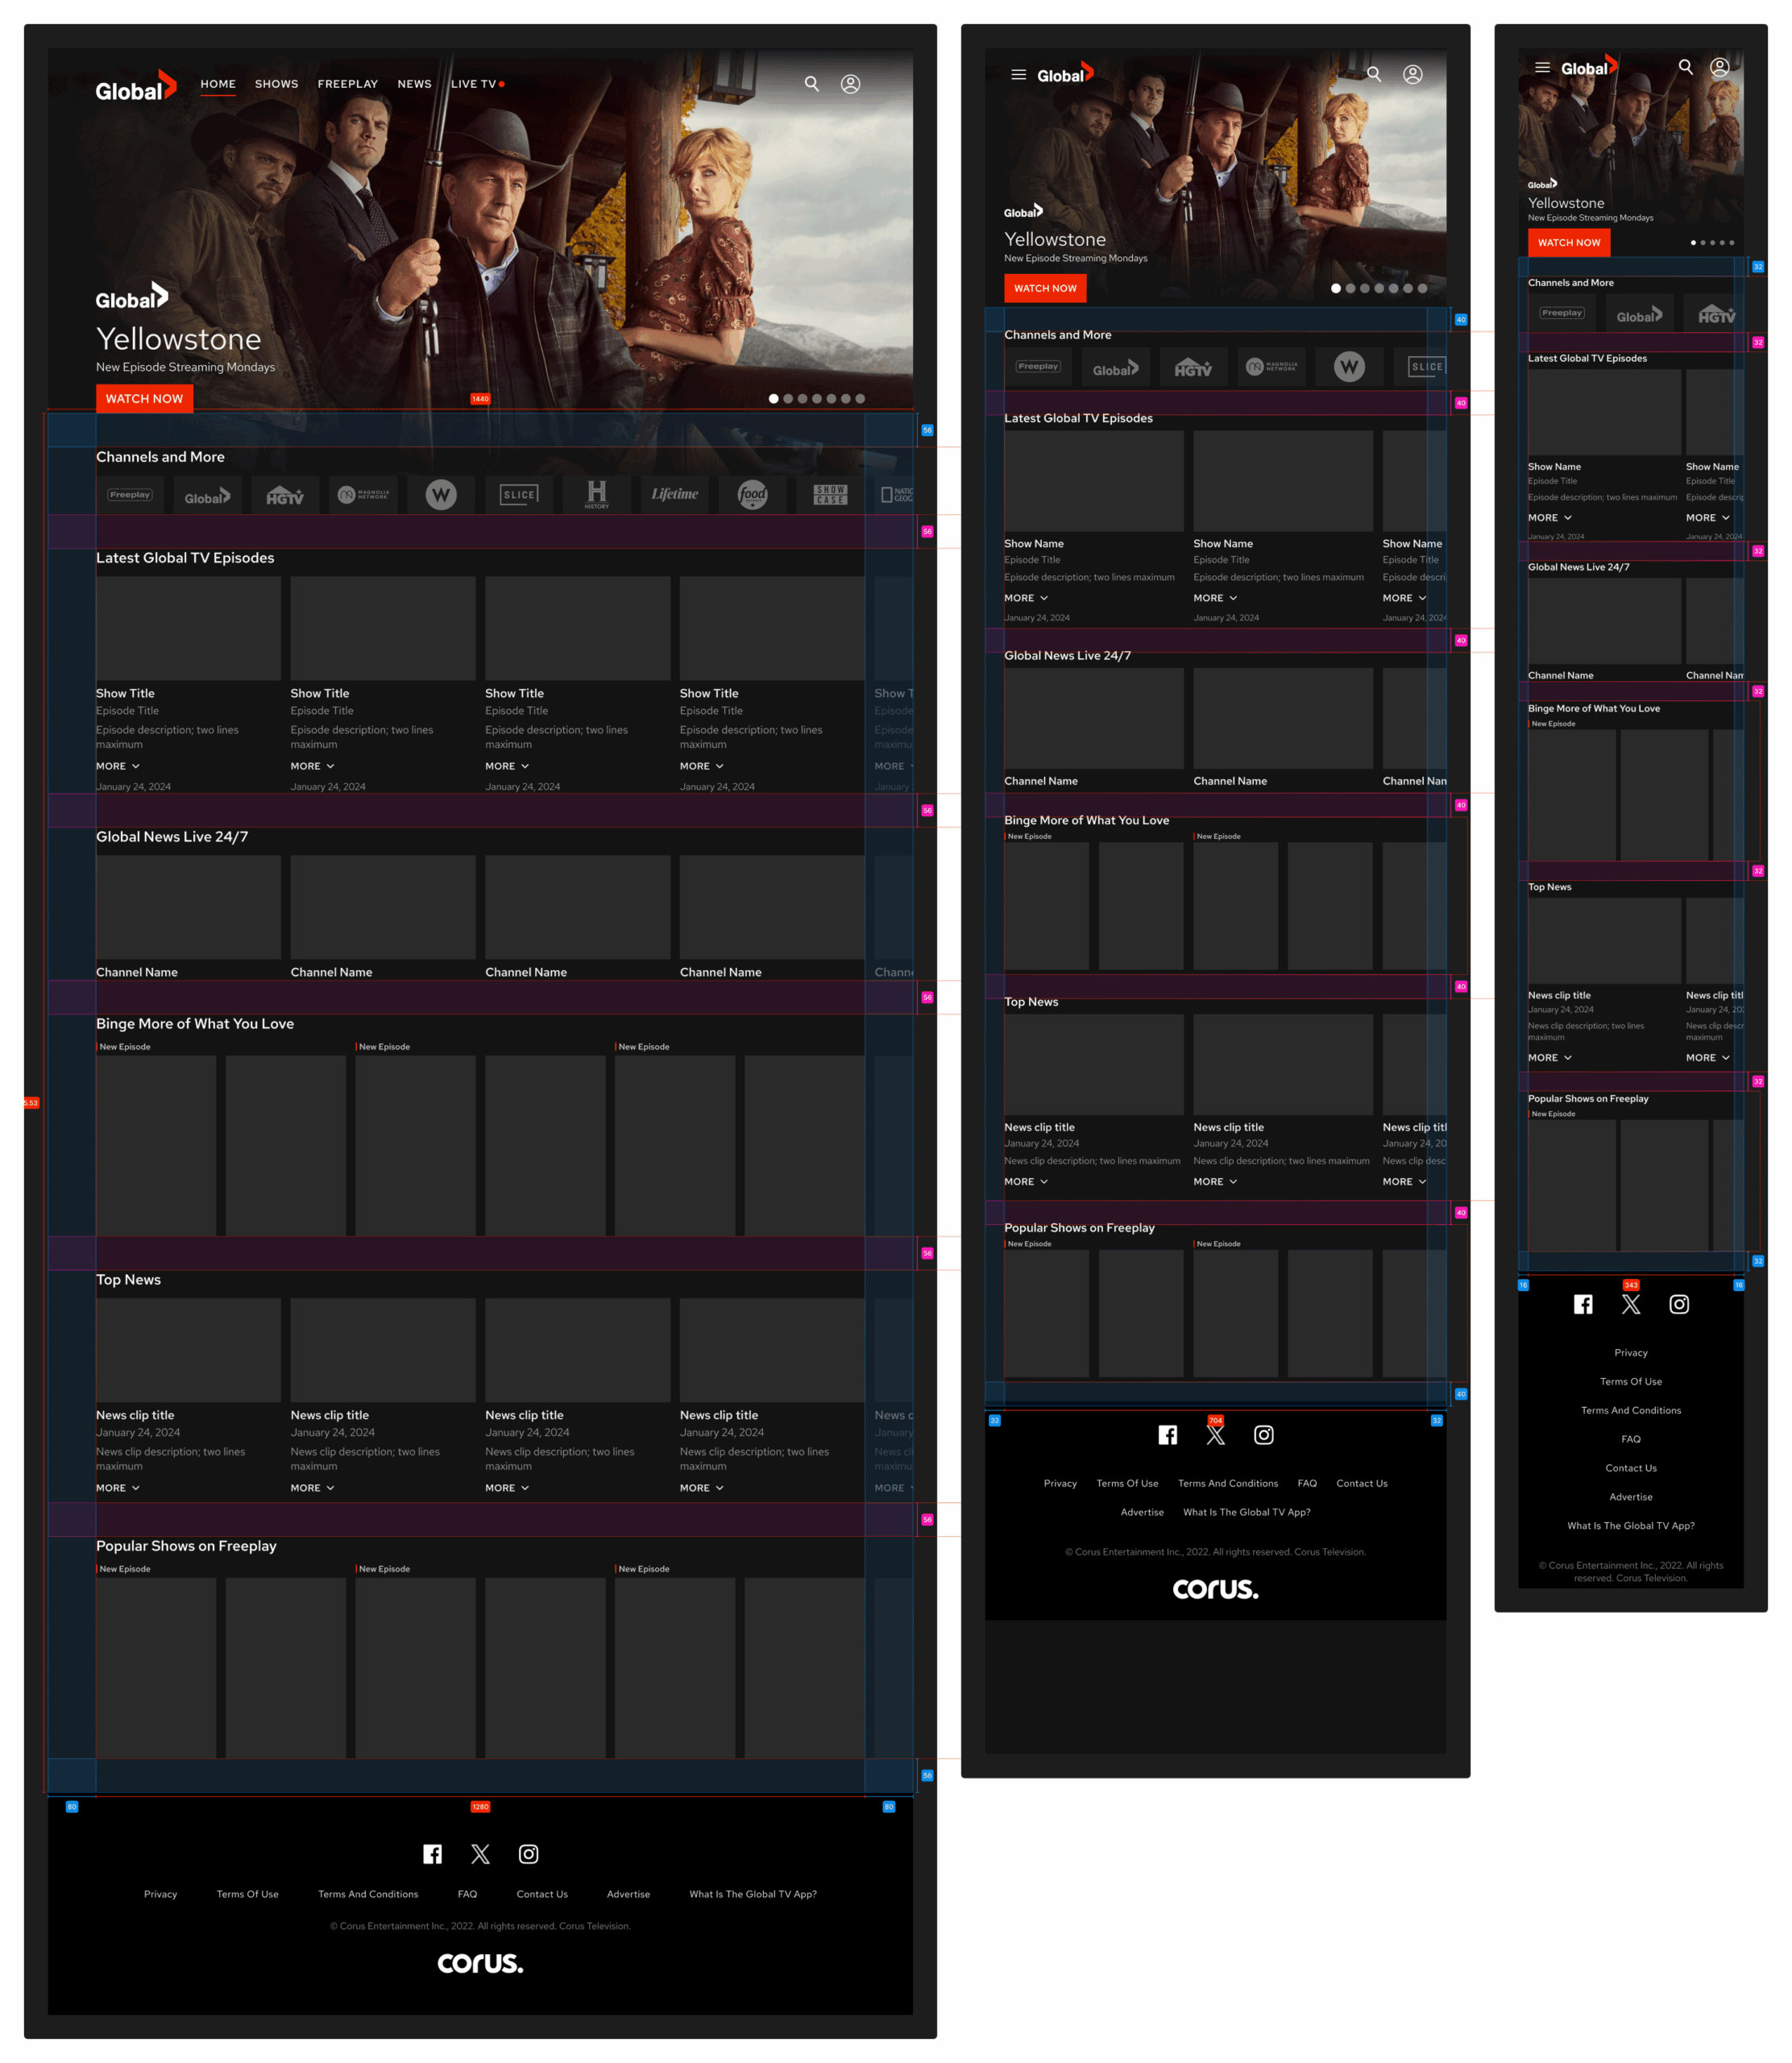Viewport: 1792px width, 2063px height.
Task: Go to LIVE TV in the desktop navigation
Action: click(474, 84)
